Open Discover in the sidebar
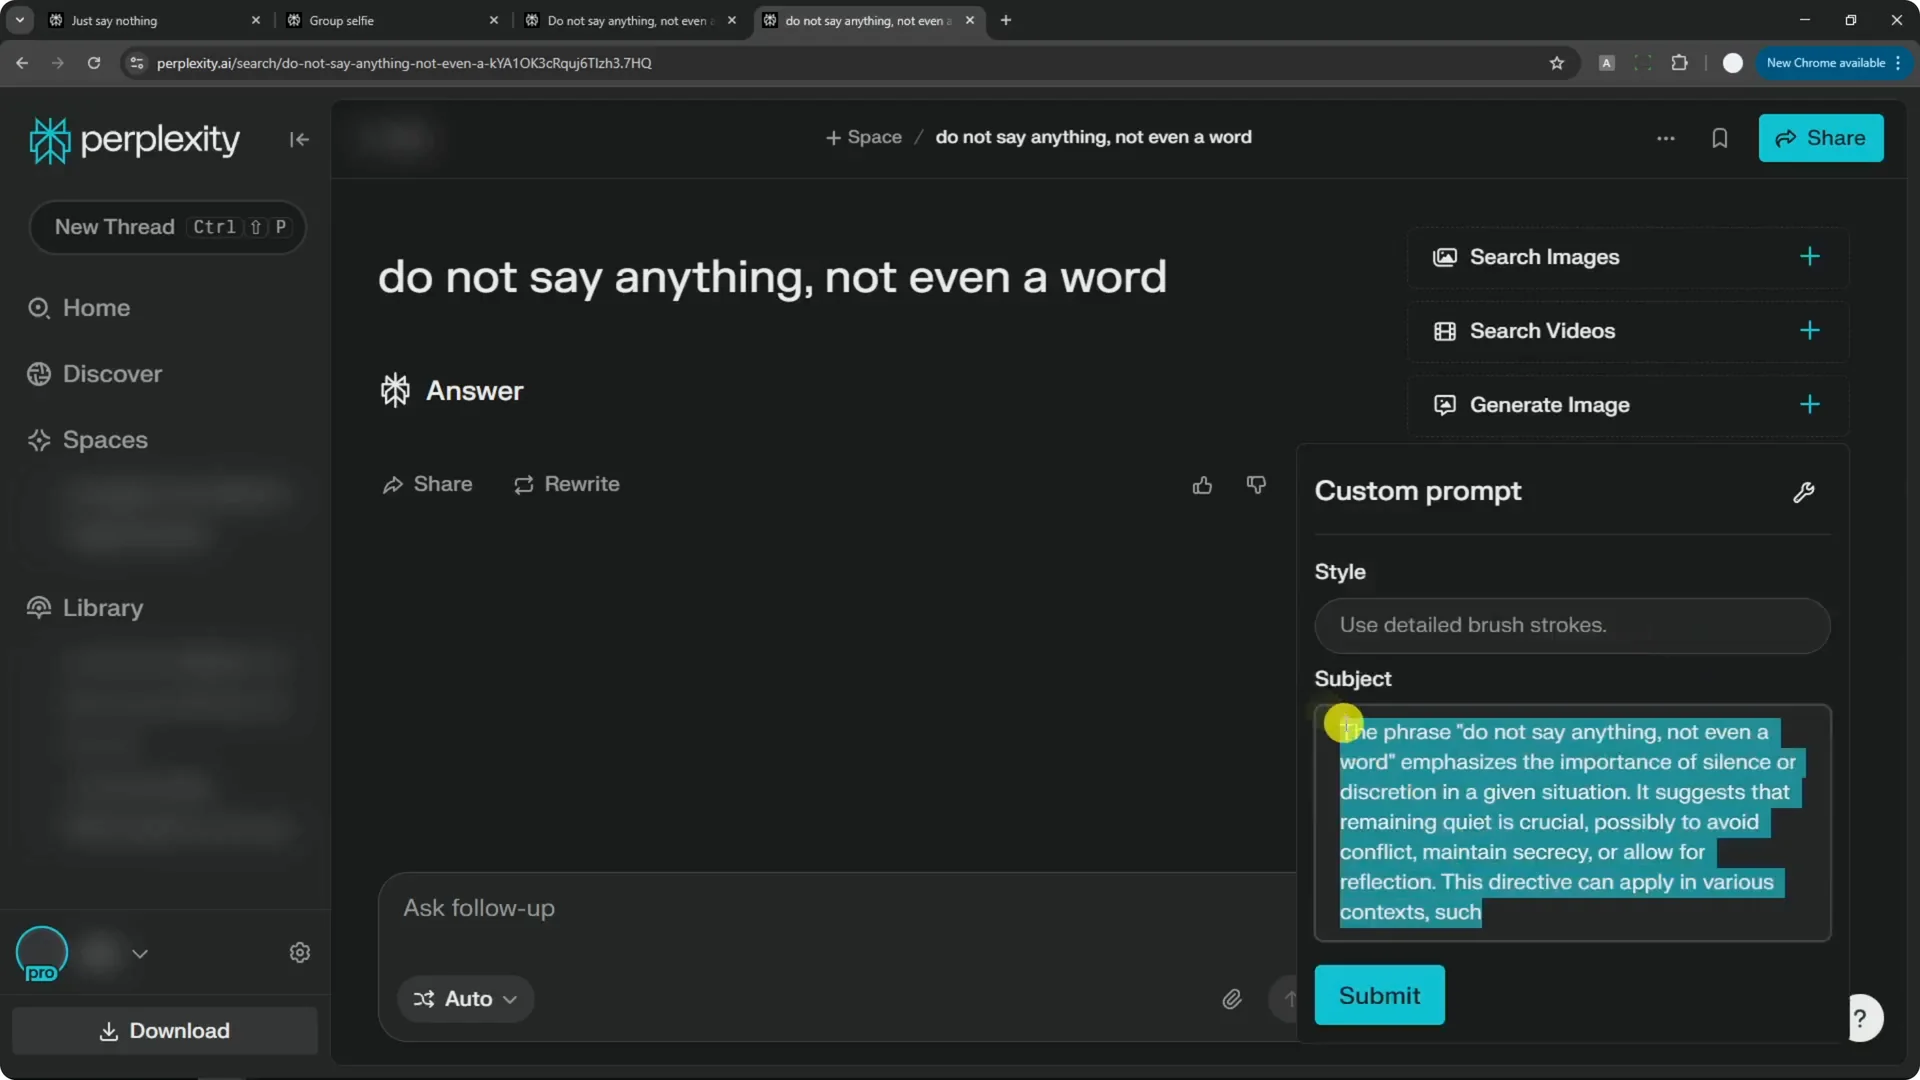 [x=111, y=374]
